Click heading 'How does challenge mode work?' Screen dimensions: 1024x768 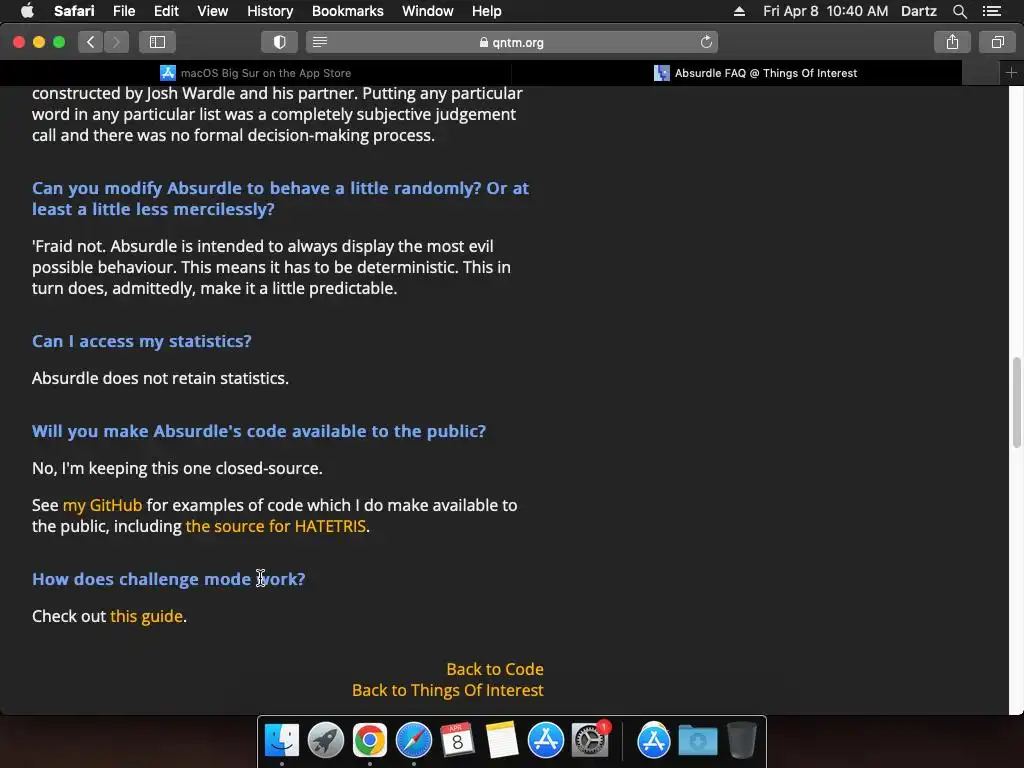coord(168,579)
